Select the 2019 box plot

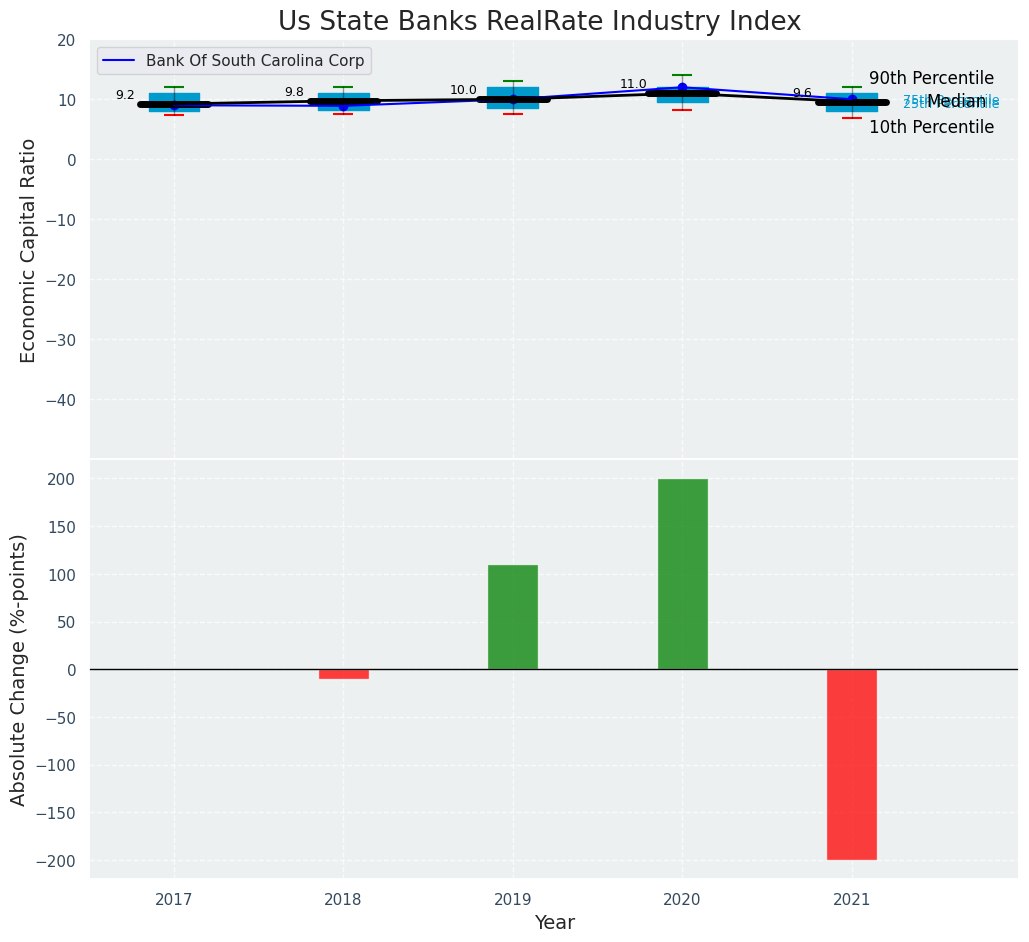tap(512, 97)
